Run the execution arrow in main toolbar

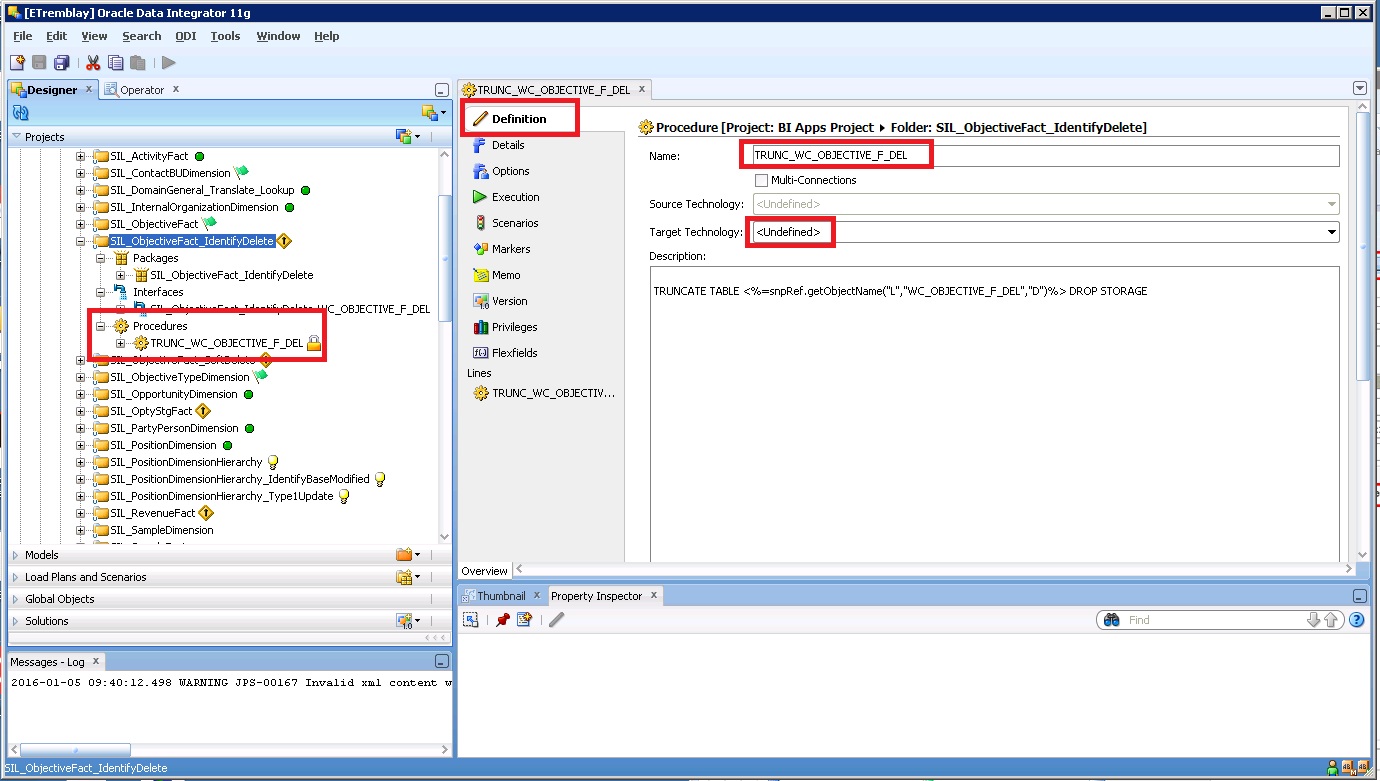tap(168, 62)
